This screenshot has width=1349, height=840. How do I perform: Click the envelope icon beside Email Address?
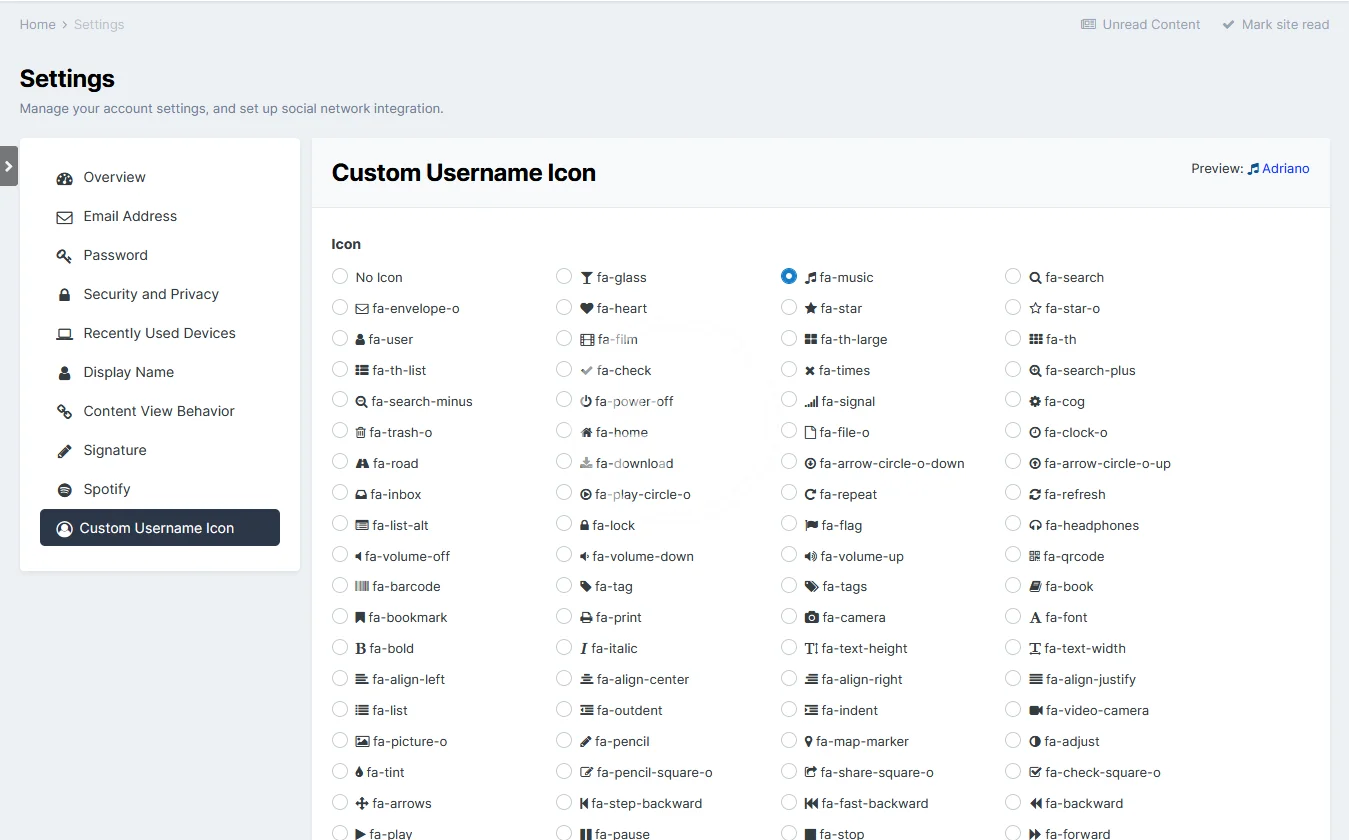pos(65,217)
